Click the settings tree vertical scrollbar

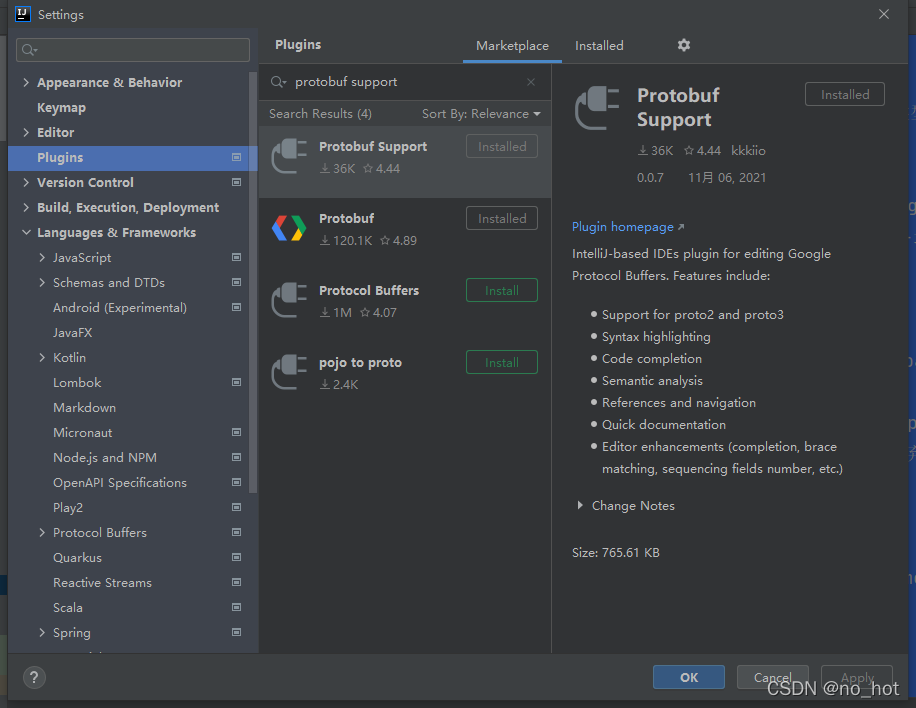point(253,283)
